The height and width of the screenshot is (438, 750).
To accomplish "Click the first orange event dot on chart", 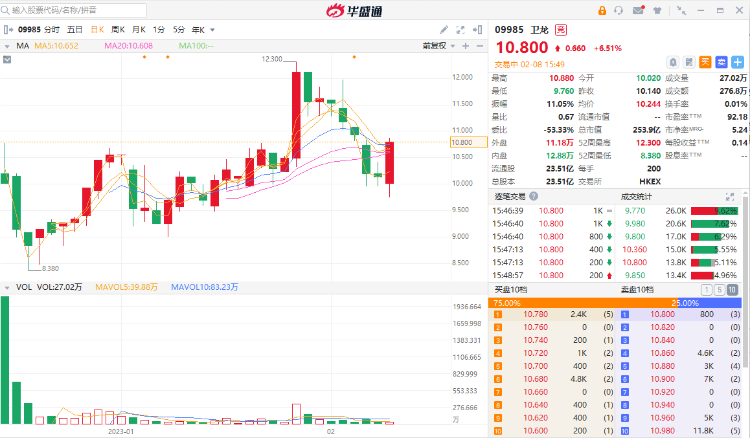I will tap(144, 57).
